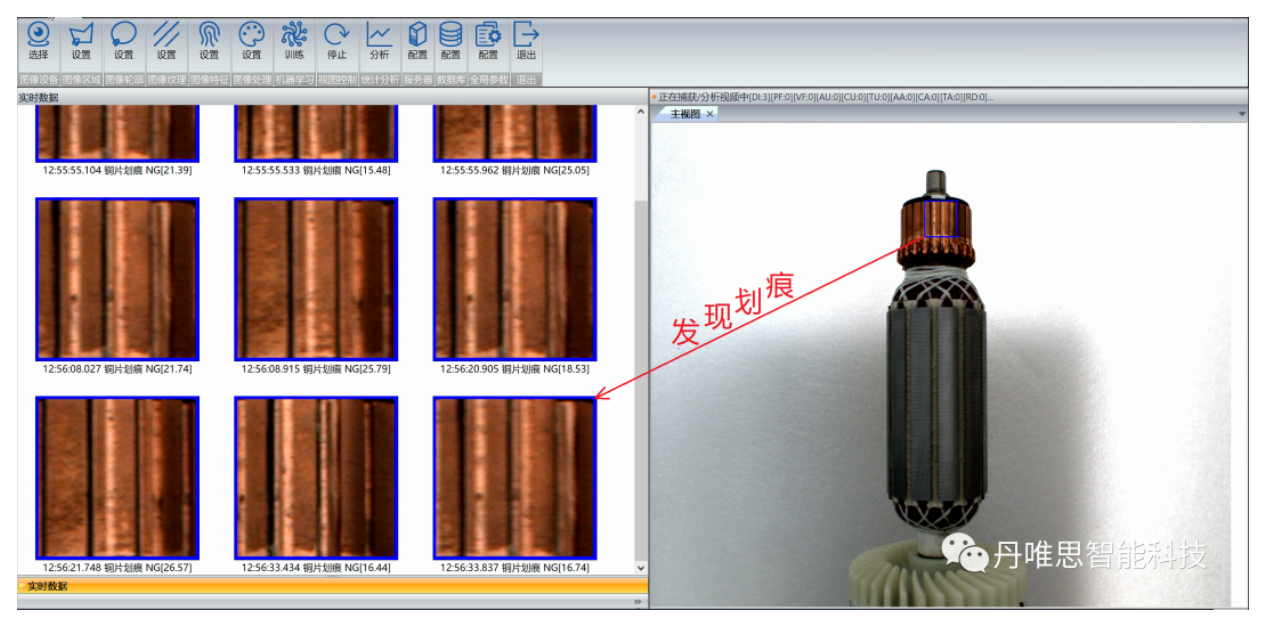The width and height of the screenshot is (1267, 621).
Task: Open database (数据库) configuration icon
Action: [x=451, y=42]
